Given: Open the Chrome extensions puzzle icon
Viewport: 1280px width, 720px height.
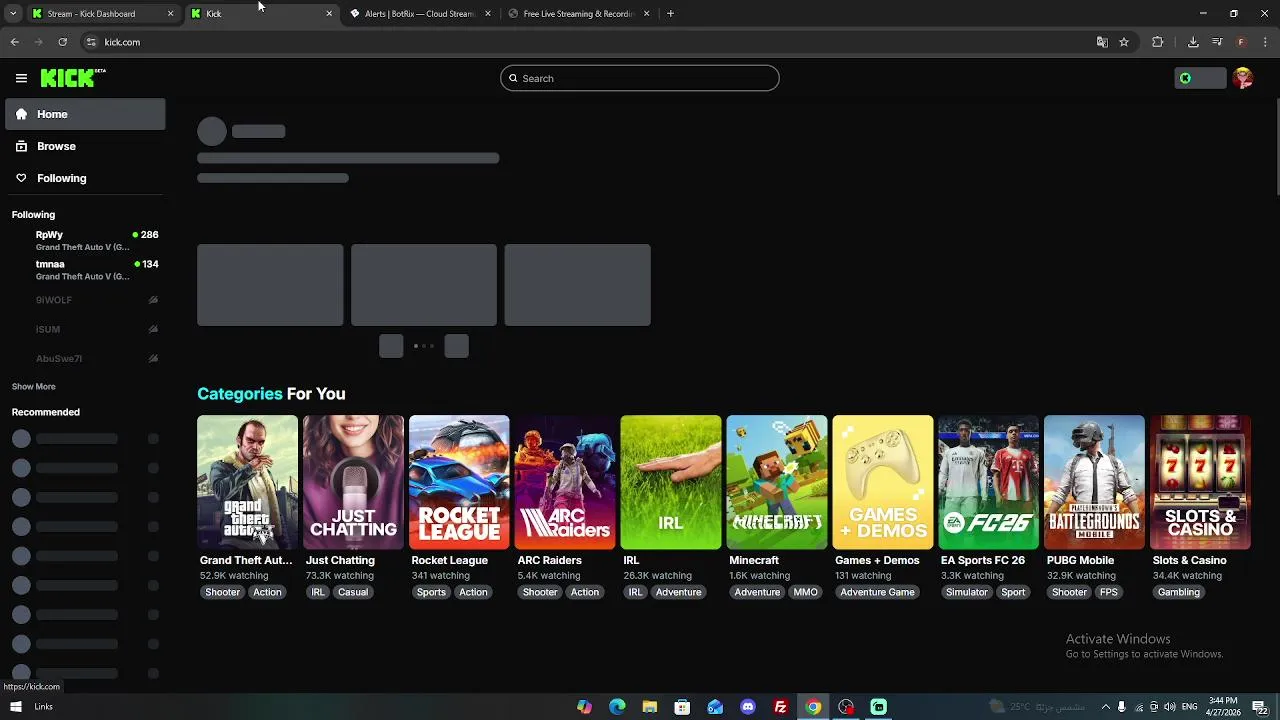Looking at the screenshot, I should [1158, 42].
